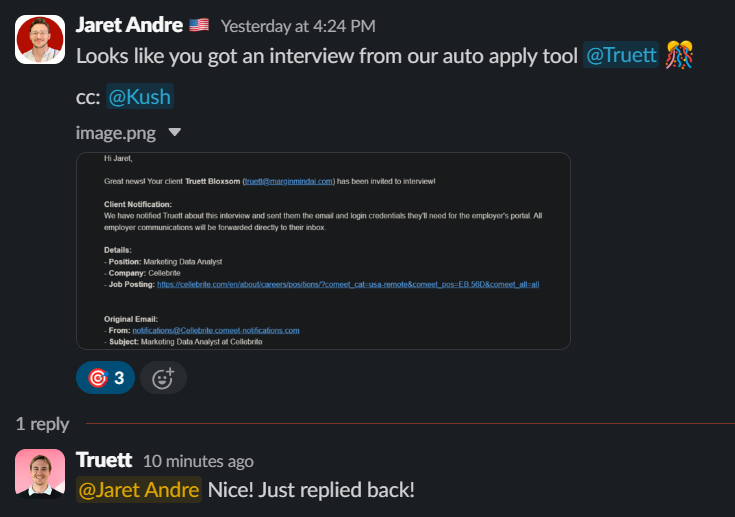Collapse the image.png attachment with caret
This screenshot has height=517, width=735.
coord(175,132)
